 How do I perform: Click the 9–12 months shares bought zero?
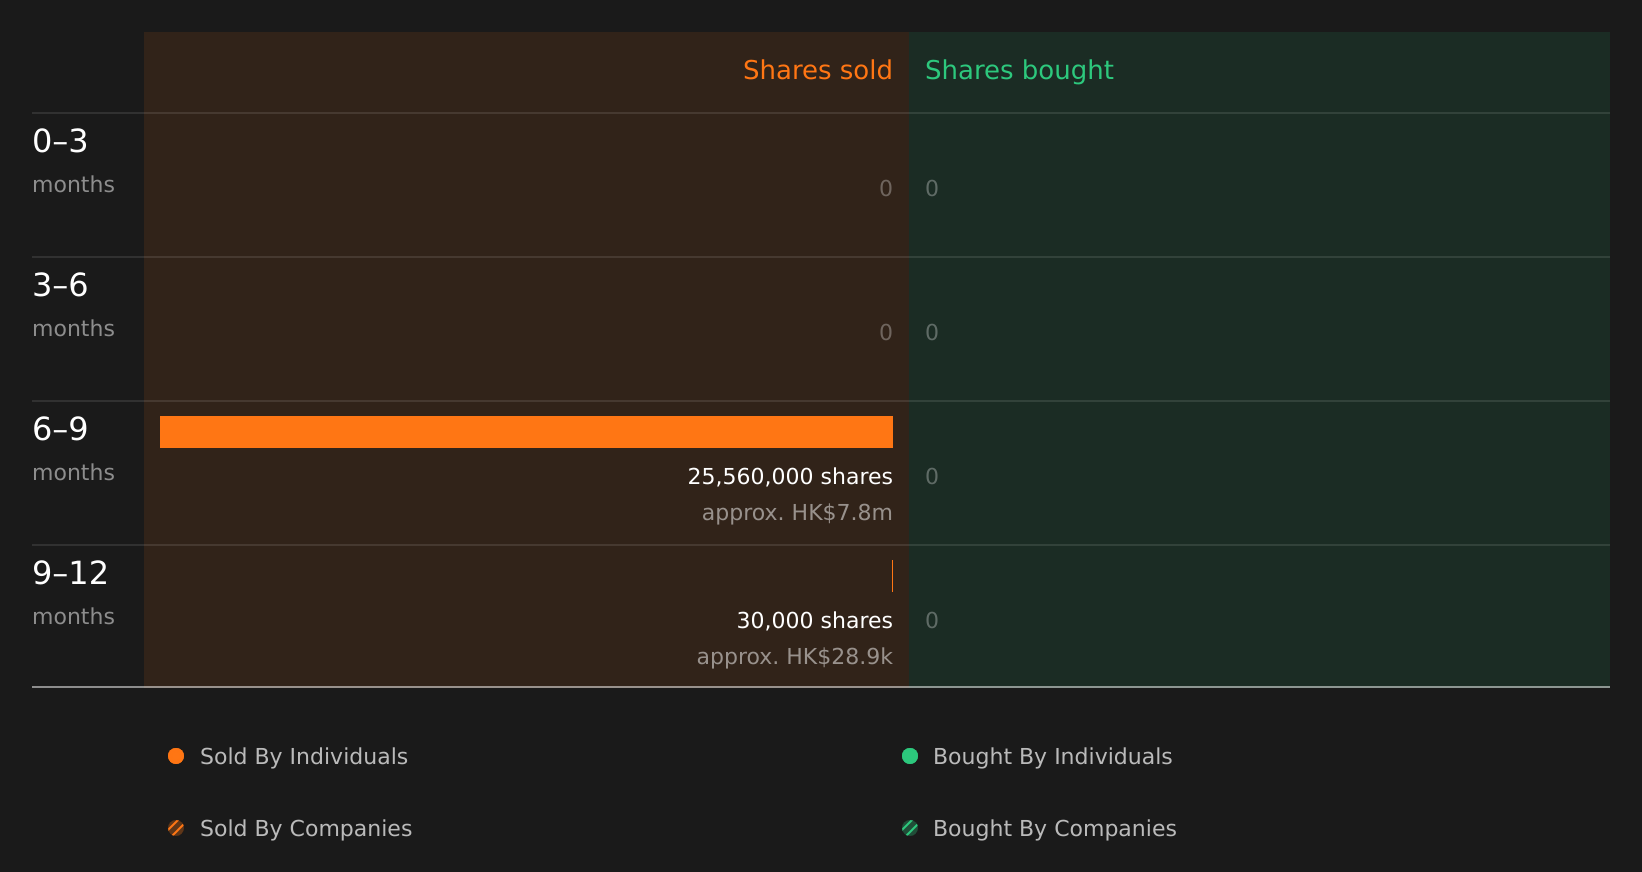tap(932, 621)
